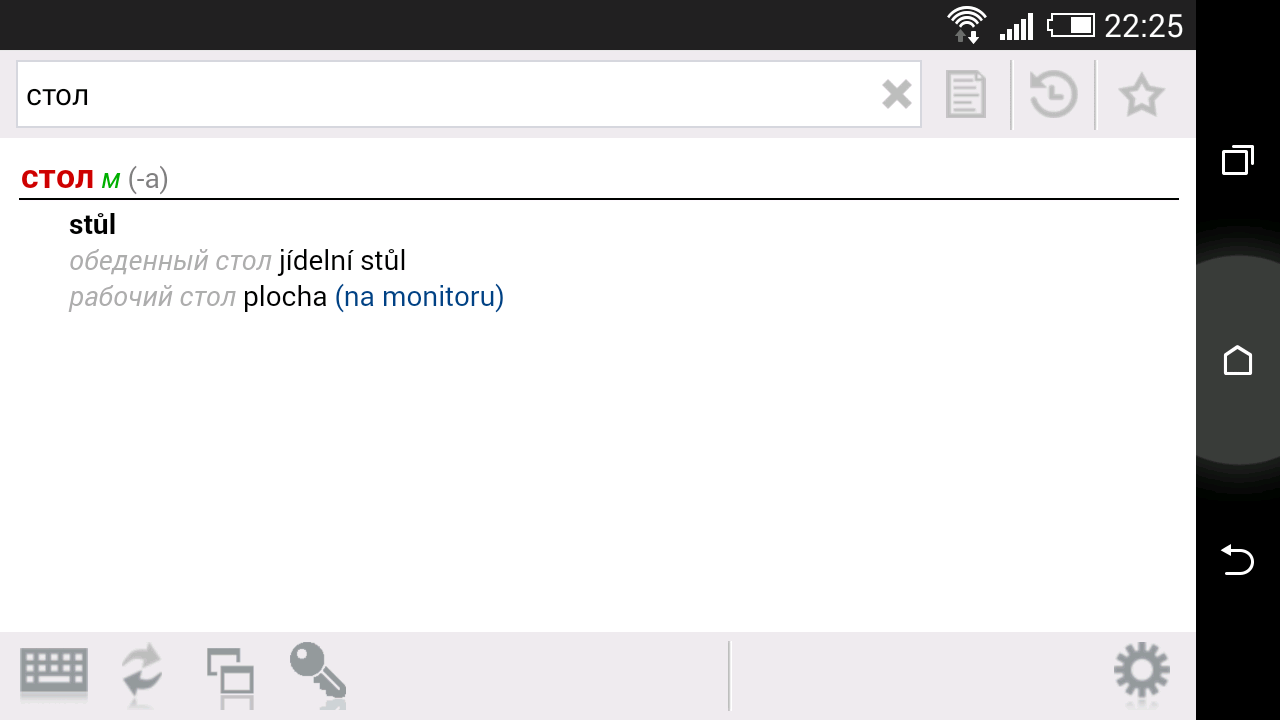Viewport: 1280px width, 720px height.
Task: Tap the translation stůl
Action: [x=92, y=225]
